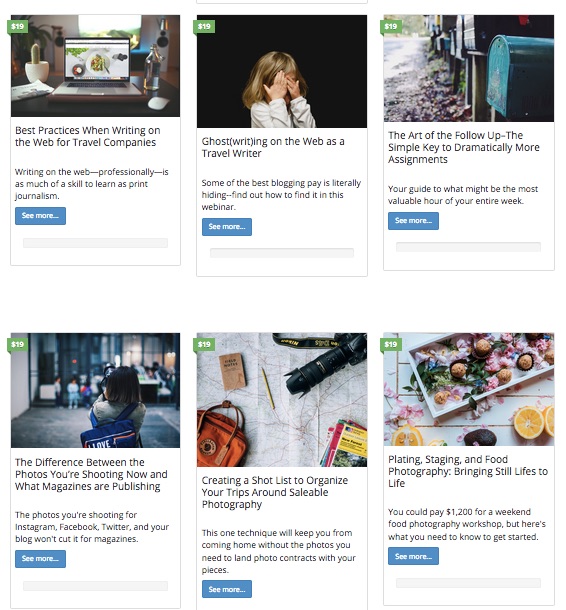
Task: Click the gray bar under Best Practices card
Action: click(x=95, y=243)
